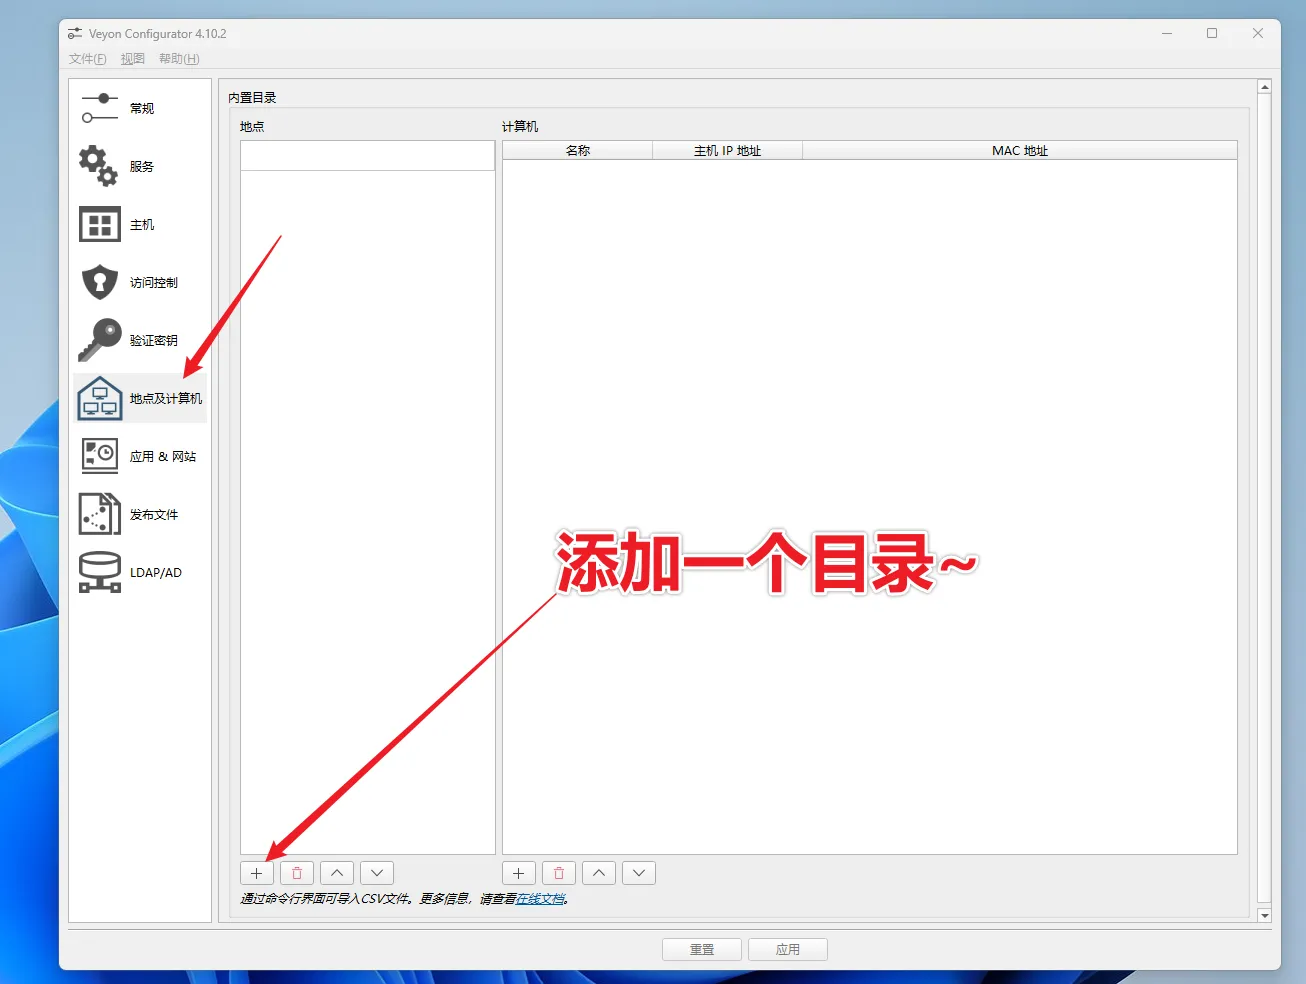The width and height of the screenshot is (1306, 984).
Task: Open 发布文件 file transfer icon
Action: 99,514
